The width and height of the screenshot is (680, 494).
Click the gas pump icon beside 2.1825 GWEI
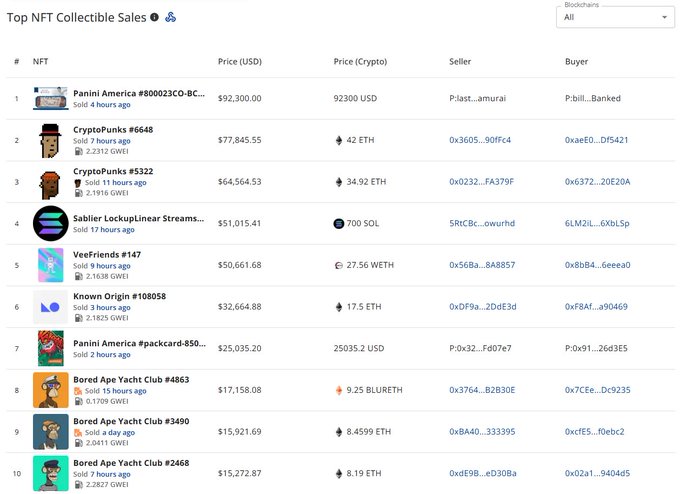point(78,318)
